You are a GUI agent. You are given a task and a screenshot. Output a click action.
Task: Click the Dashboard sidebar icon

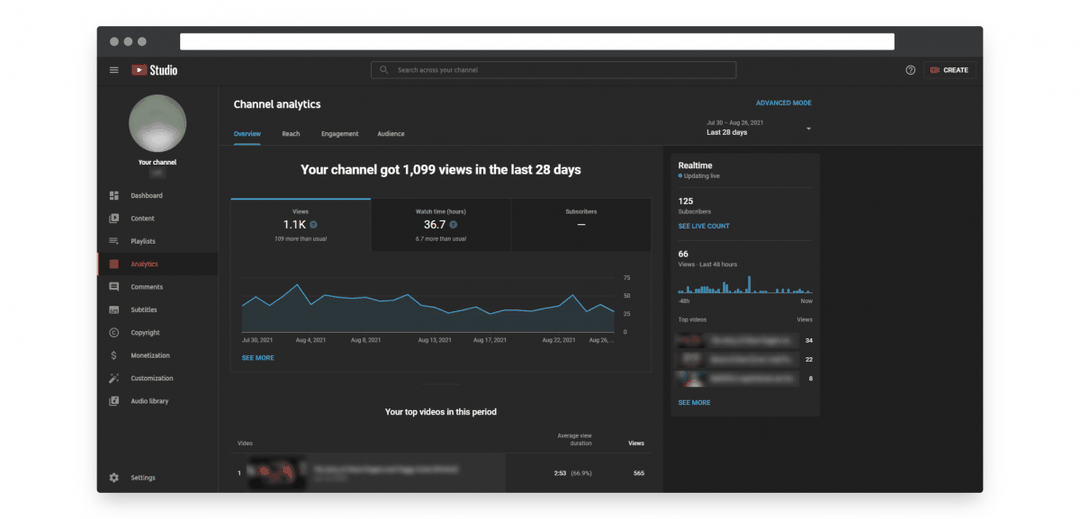point(114,195)
